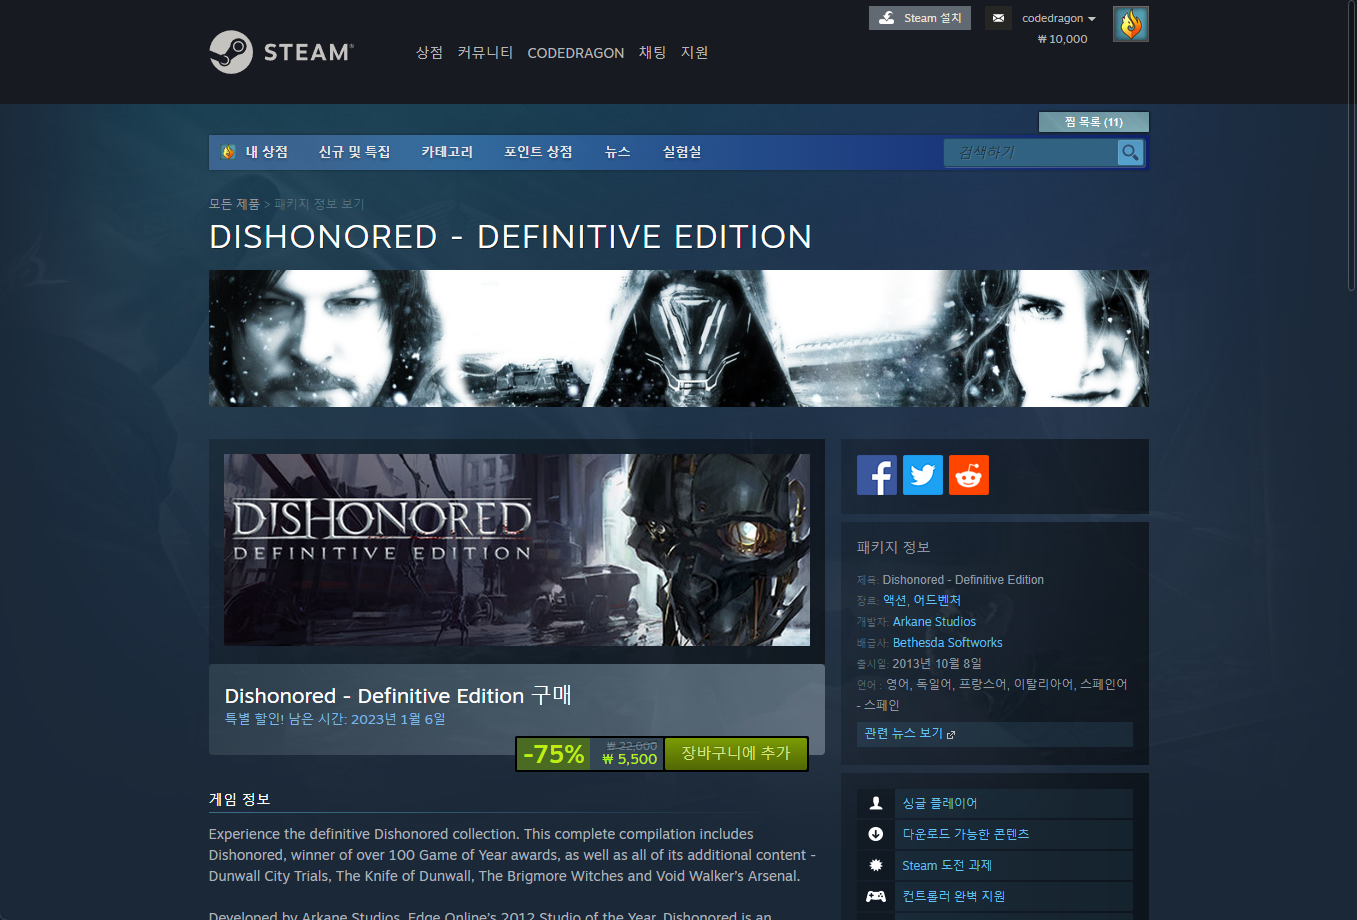Click the sale end date 2023년 1월 6일
The height and width of the screenshot is (920, 1357).
[398, 719]
